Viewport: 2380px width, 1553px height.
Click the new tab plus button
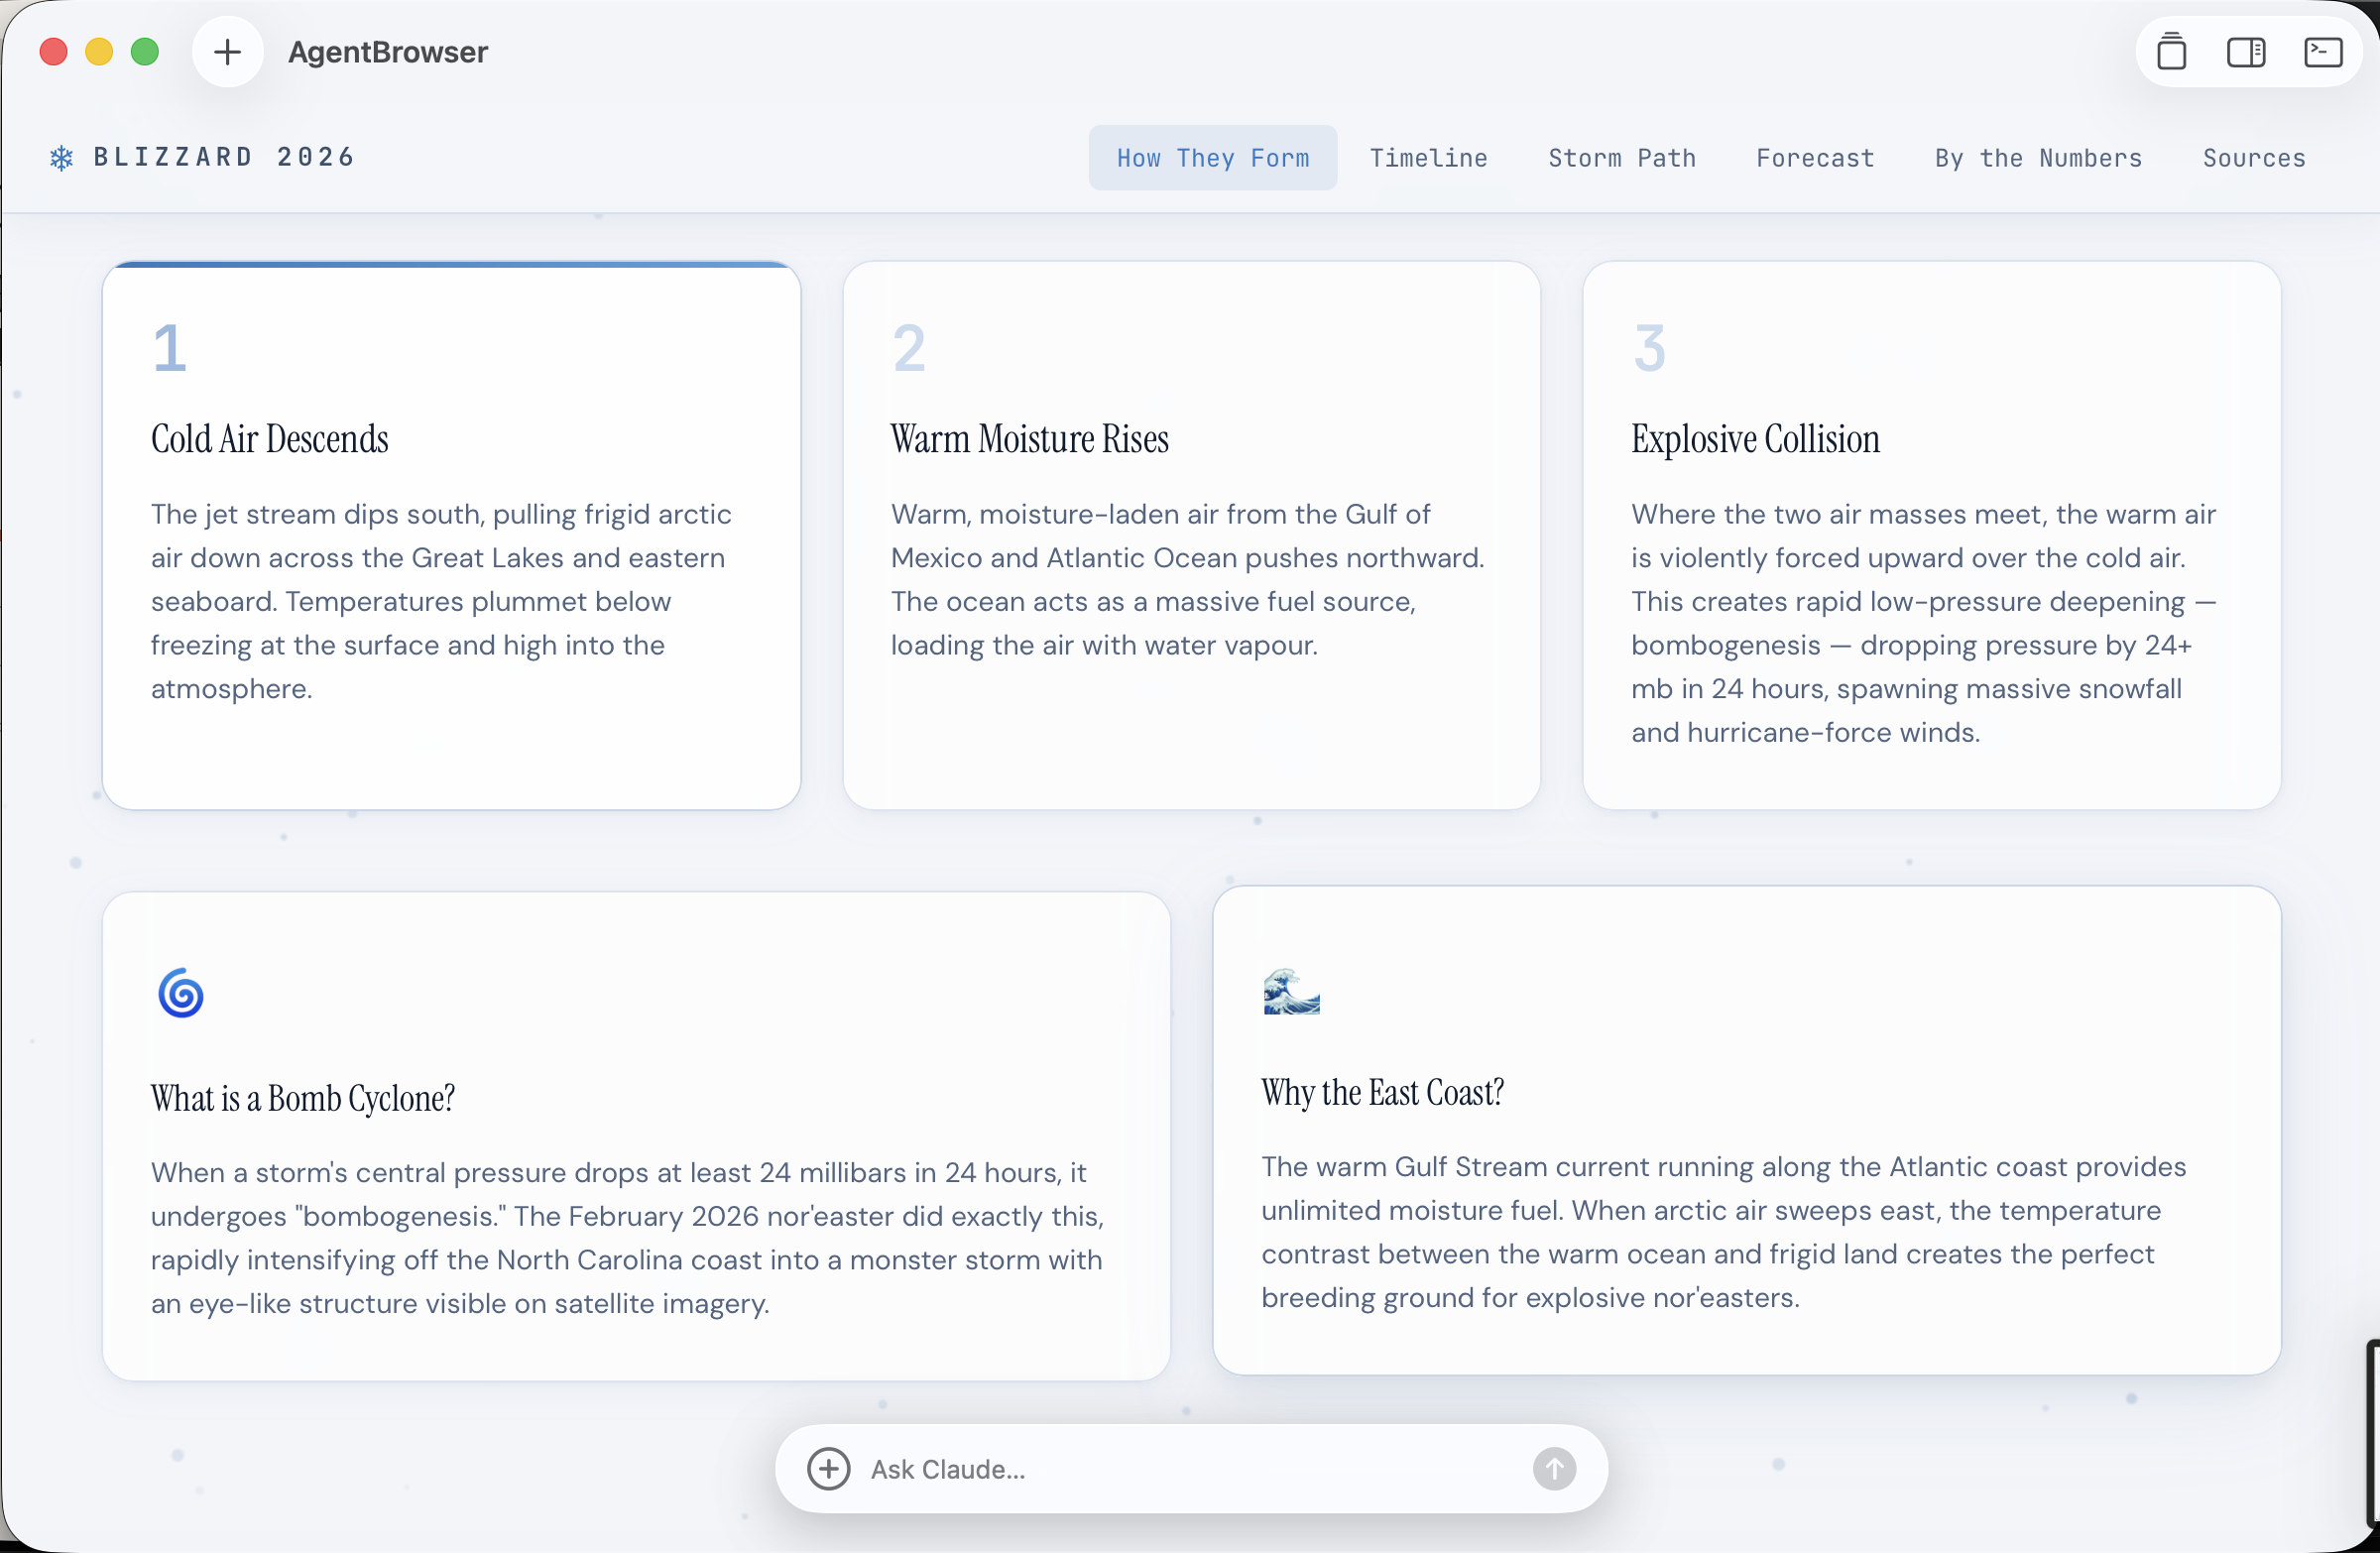coord(227,52)
